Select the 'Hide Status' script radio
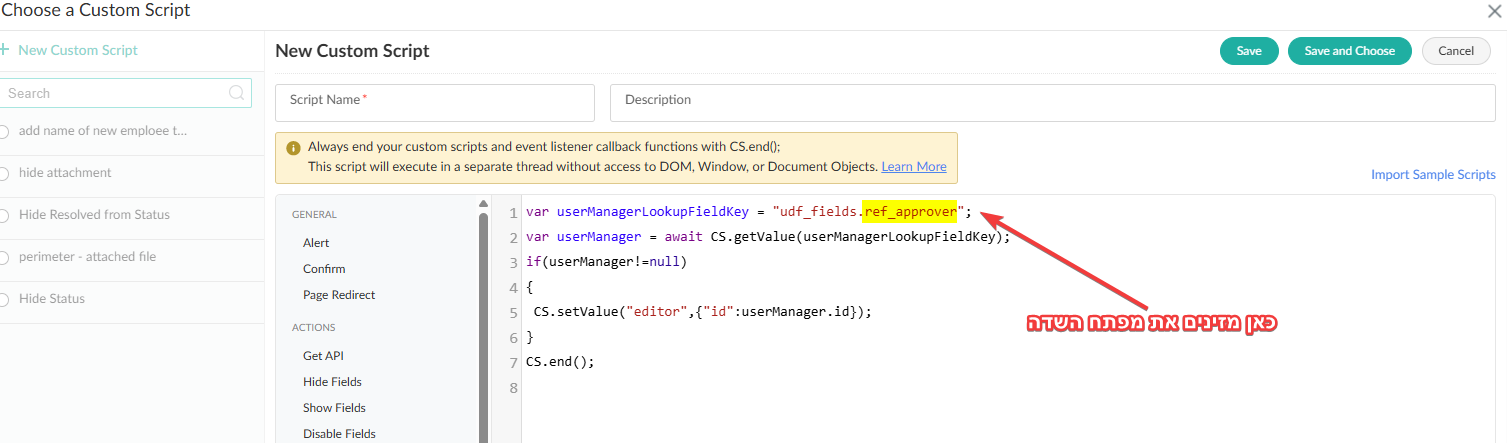Viewport: 1507px width, 443px height. pyautogui.click(x=4, y=299)
